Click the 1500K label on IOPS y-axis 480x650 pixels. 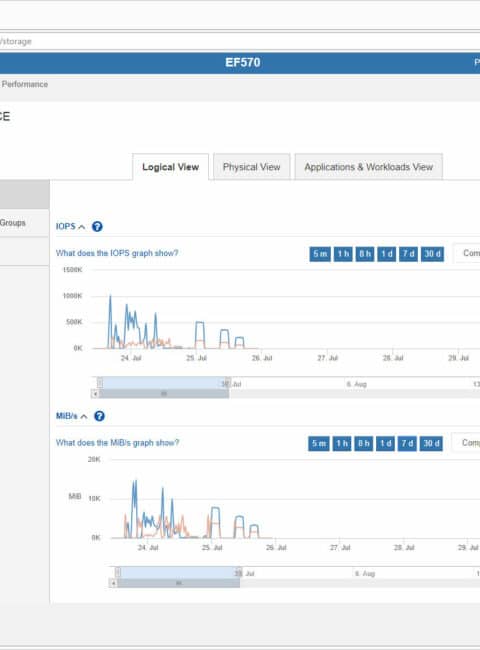73,270
